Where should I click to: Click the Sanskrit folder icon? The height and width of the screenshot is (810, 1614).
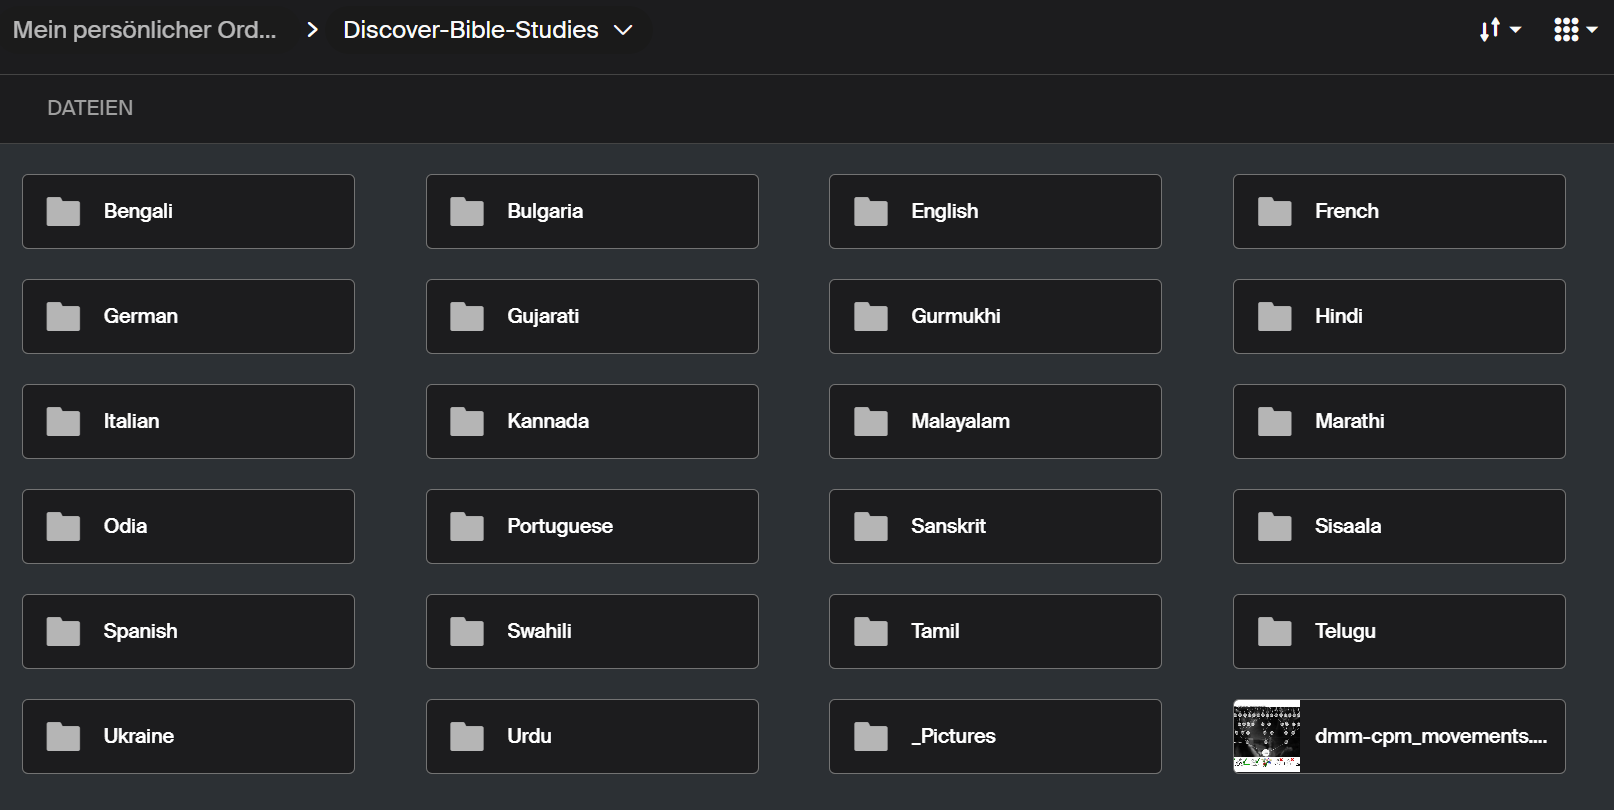871,526
